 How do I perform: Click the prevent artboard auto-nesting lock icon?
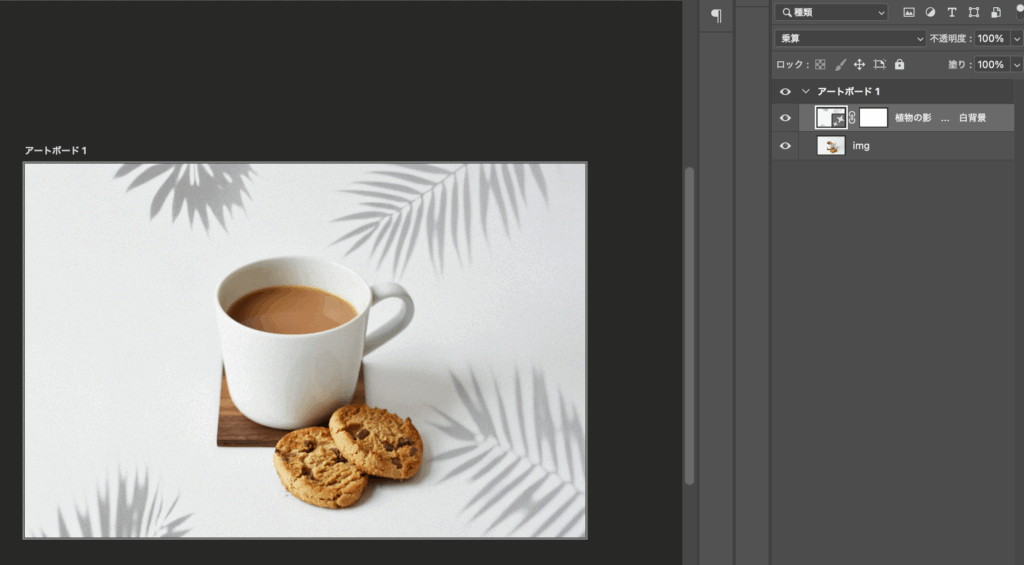click(x=879, y=64)
